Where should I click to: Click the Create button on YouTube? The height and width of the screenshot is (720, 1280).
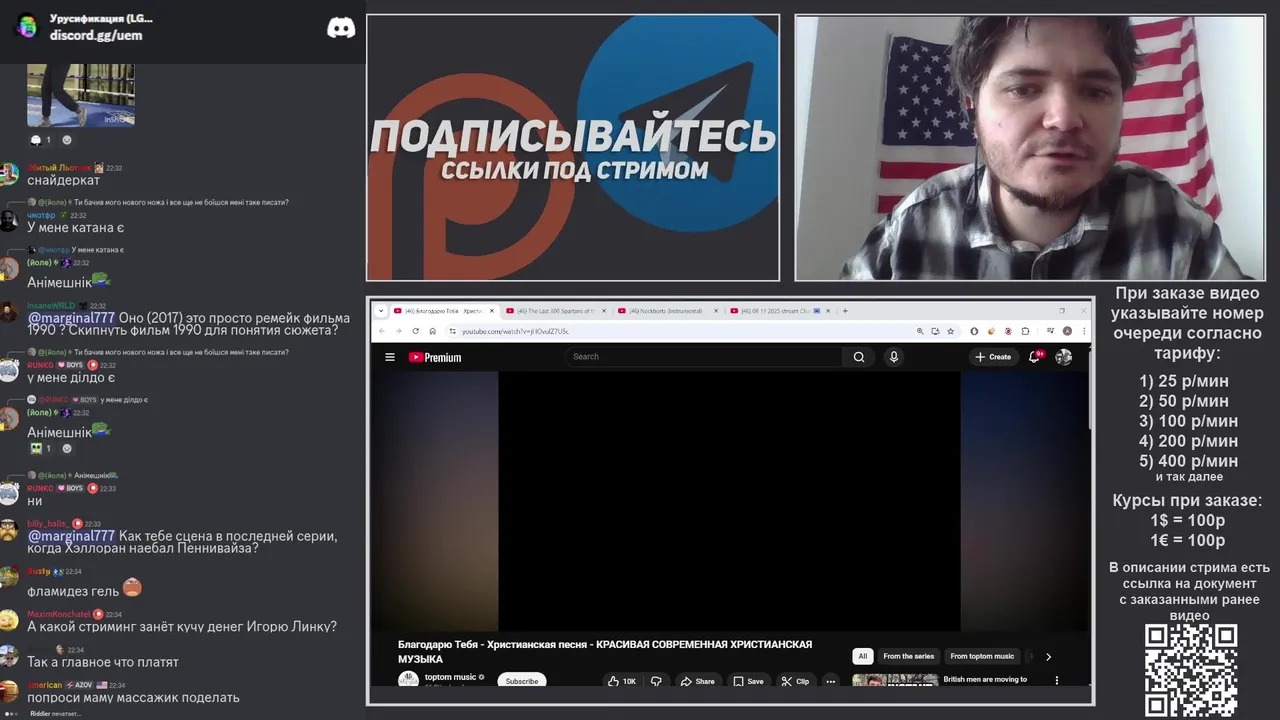[x=993, y=357]
